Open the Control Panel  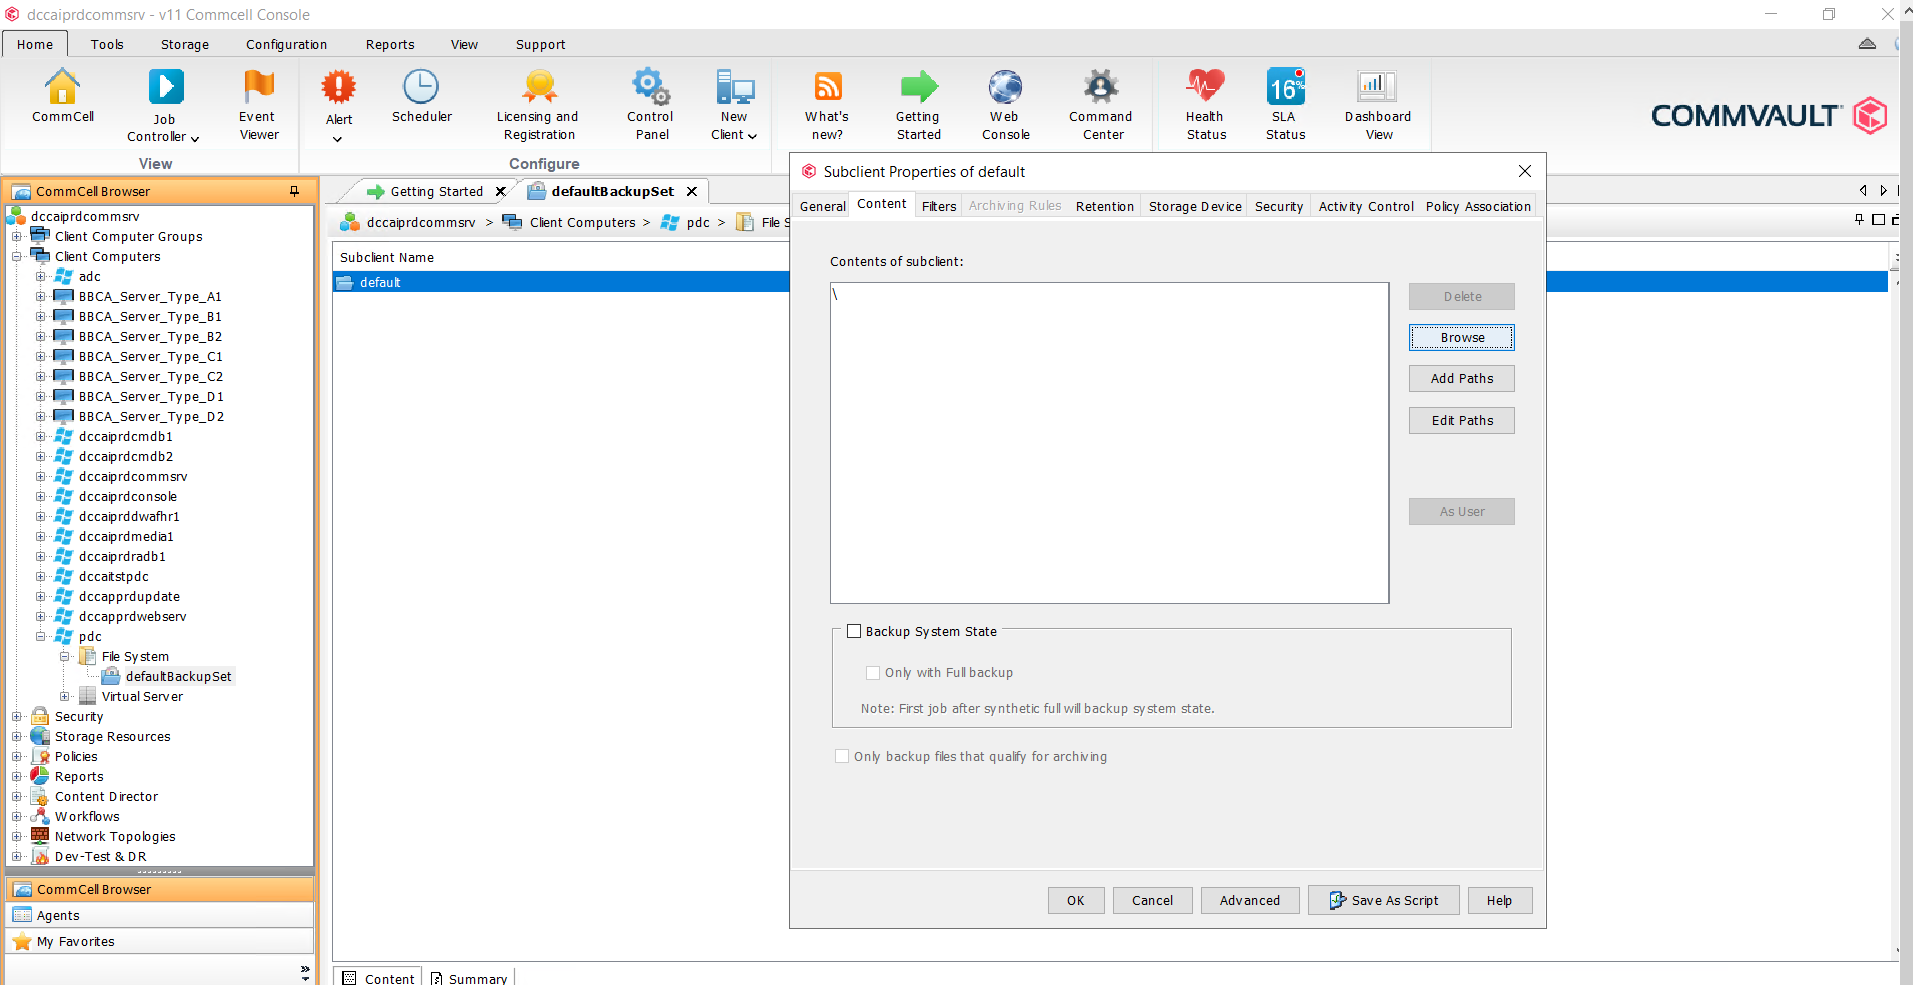[651, 105]
